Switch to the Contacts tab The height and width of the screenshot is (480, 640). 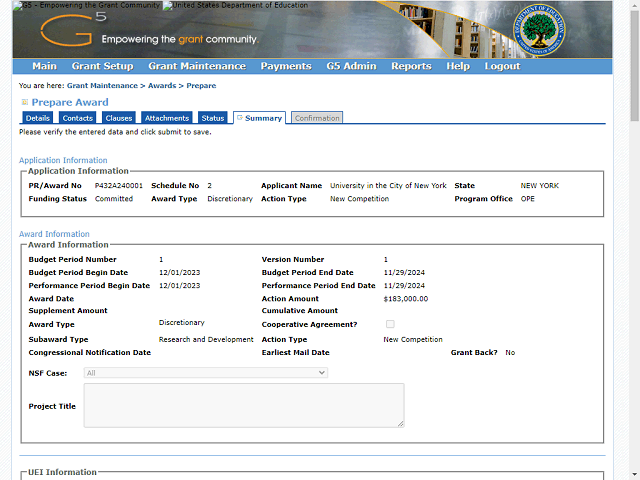[x=78, y=118]
